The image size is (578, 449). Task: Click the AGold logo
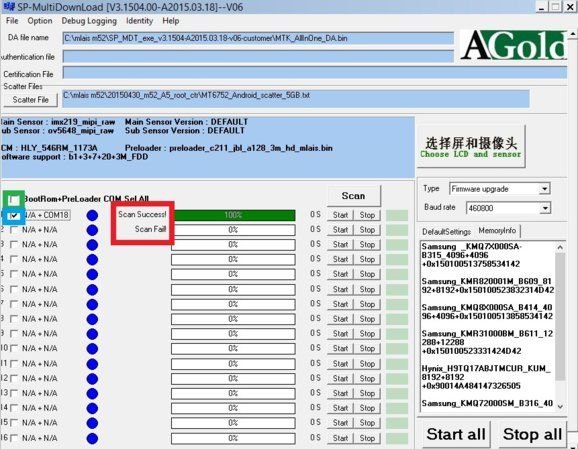[x=514, y=45]
